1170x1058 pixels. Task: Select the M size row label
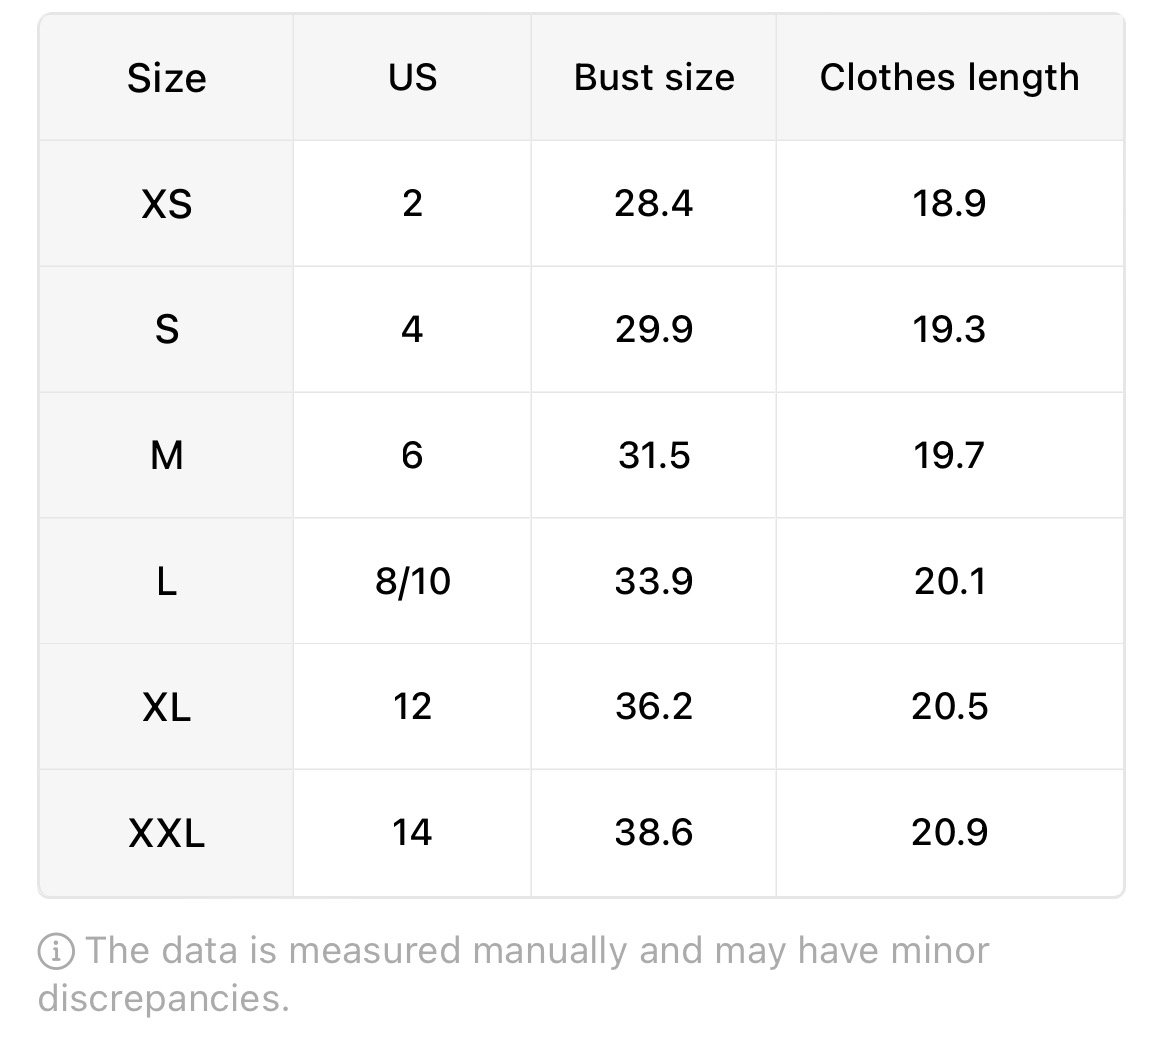click(166, 455)
